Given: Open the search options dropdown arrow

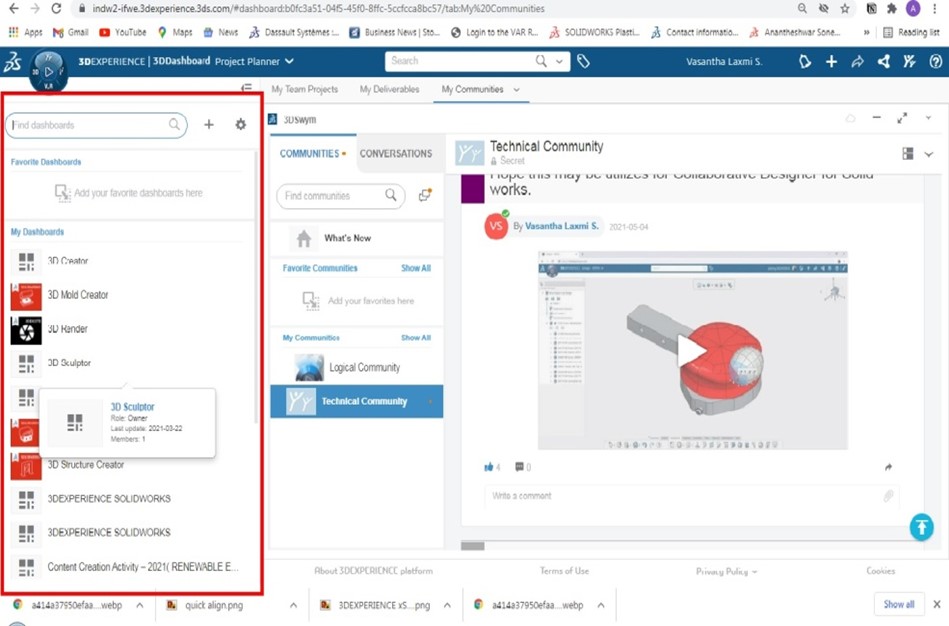Looking at the screenshot, I should (559, 61).
